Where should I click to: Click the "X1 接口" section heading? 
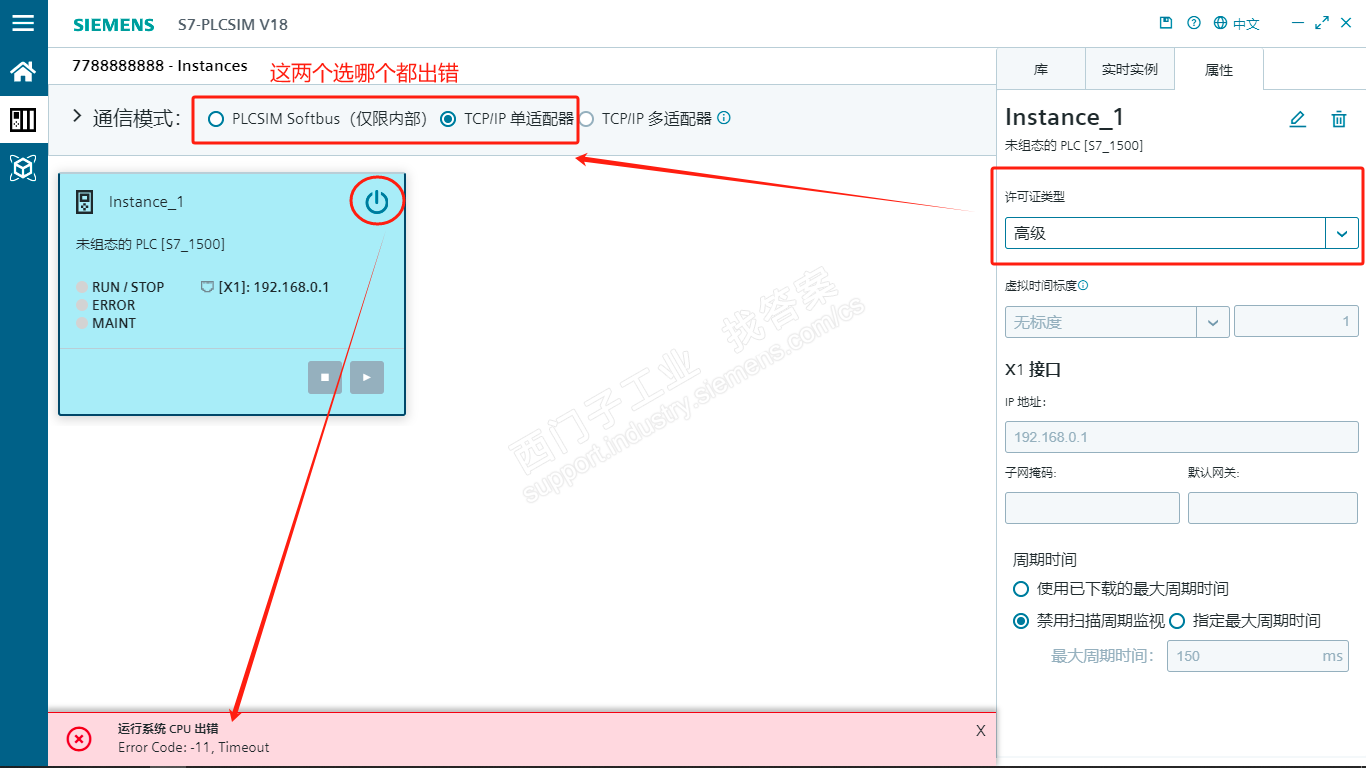(x=1033, y=369)
